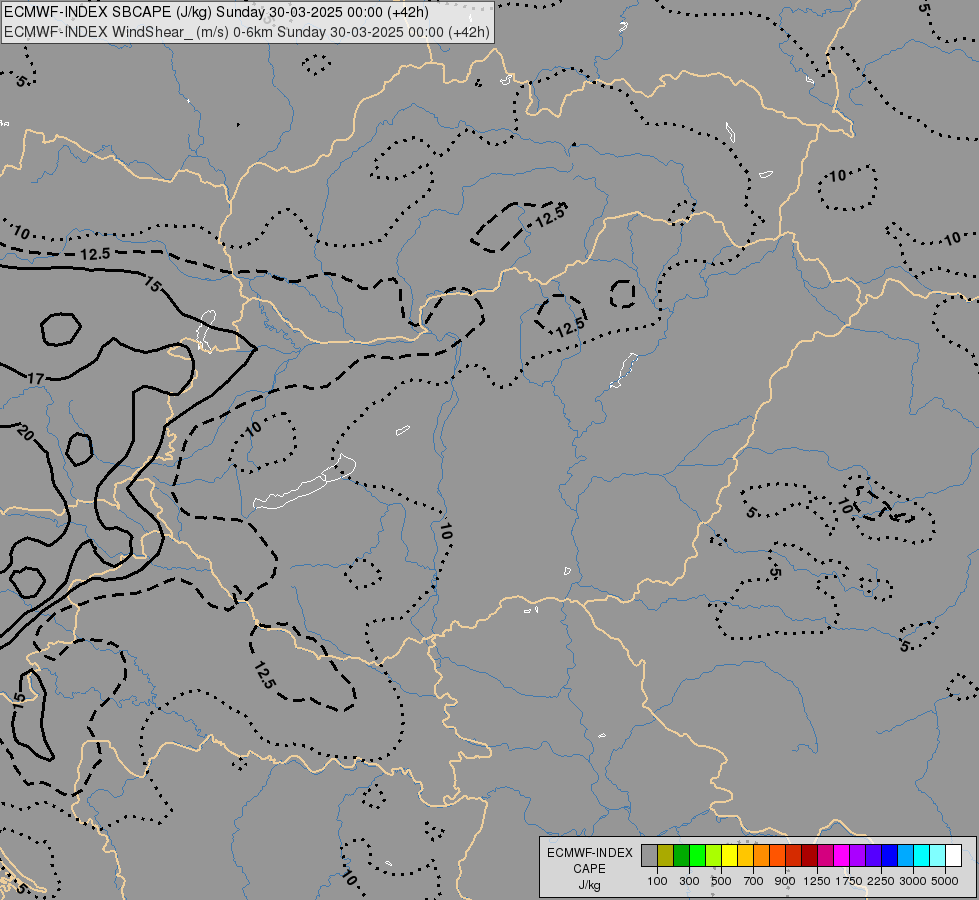This screenshot has height=900, width=979.
Task: Pick the pure yellow legend swatch
Action: [729, 855]
